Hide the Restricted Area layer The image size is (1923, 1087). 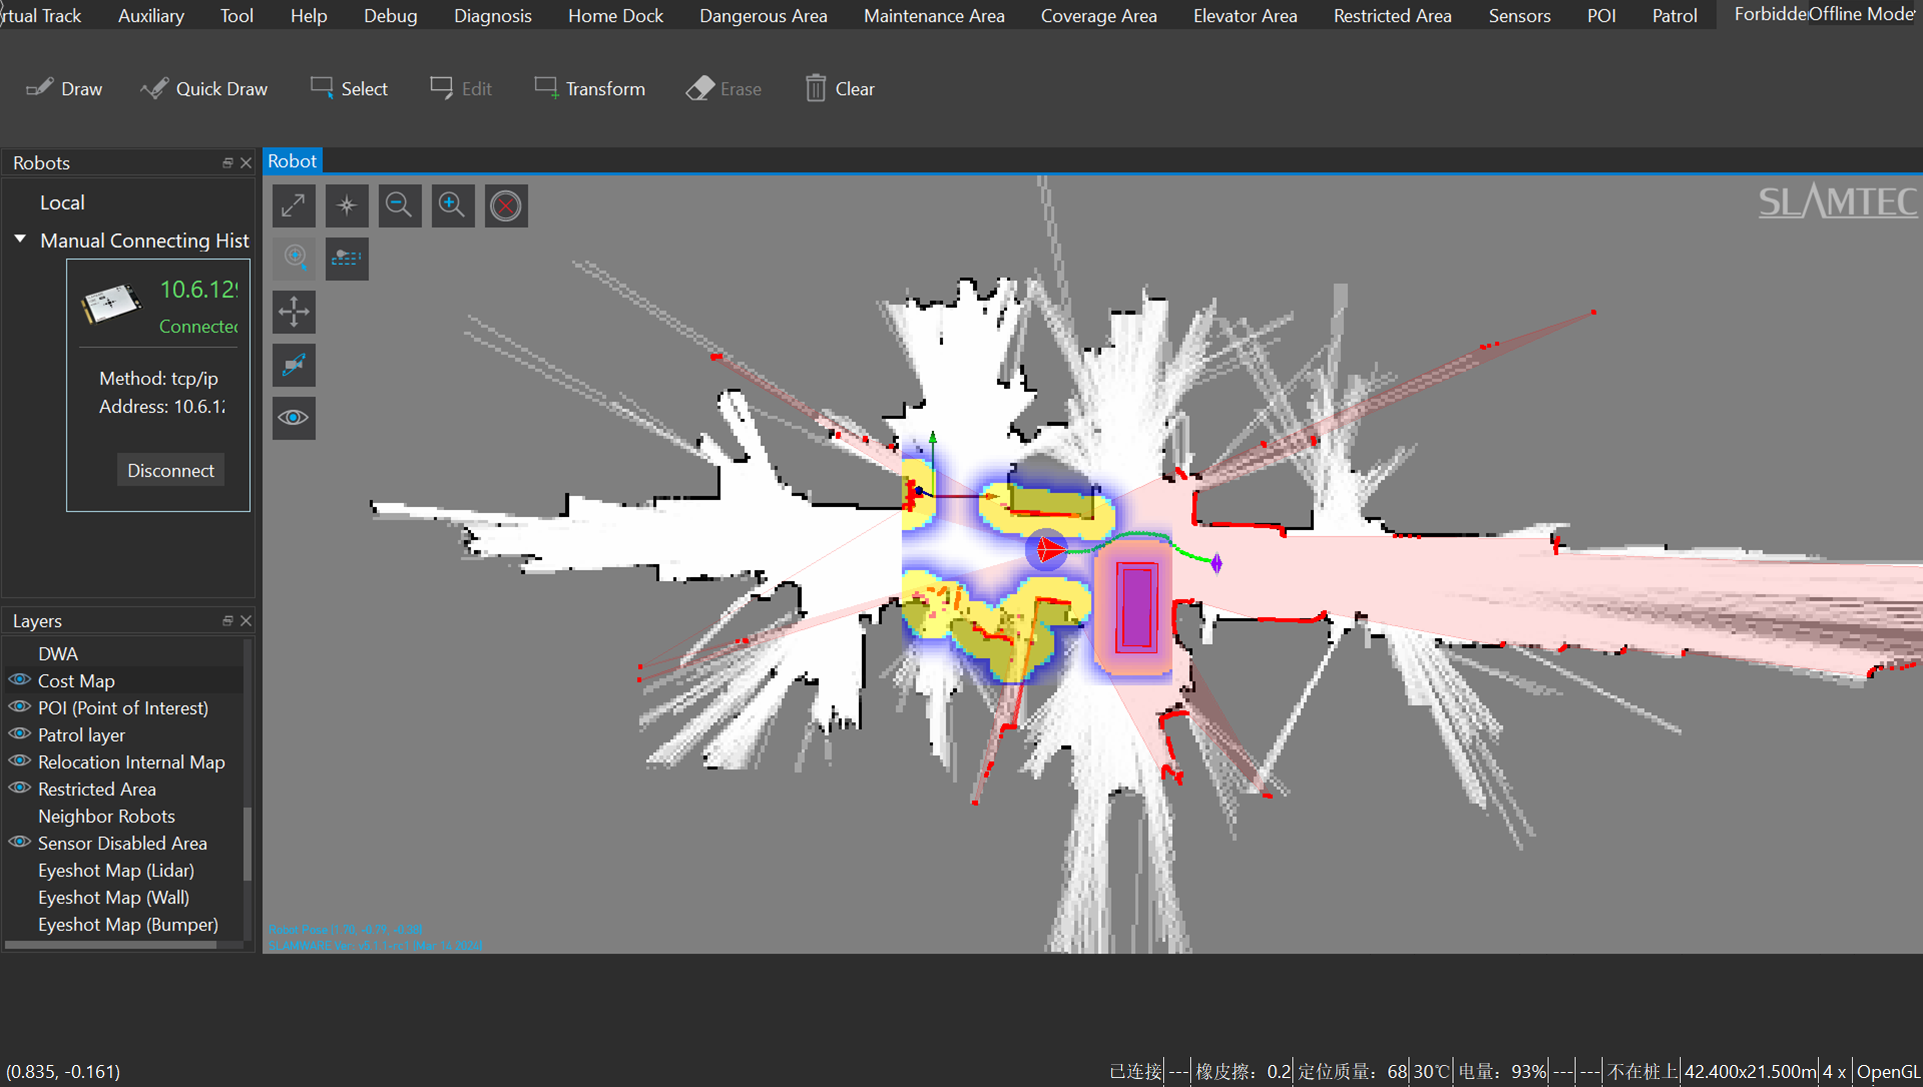coord(19,789)
